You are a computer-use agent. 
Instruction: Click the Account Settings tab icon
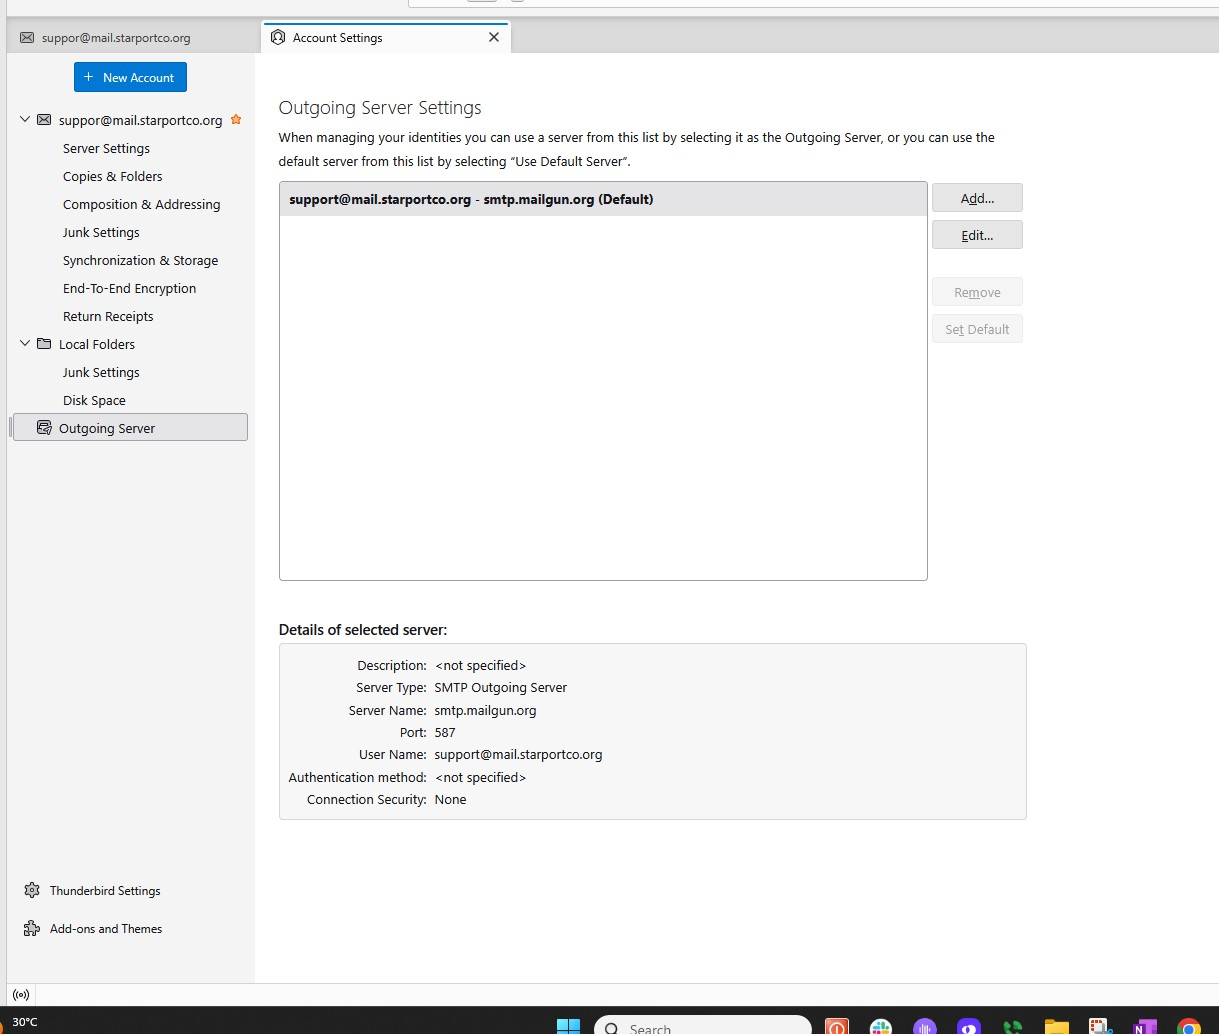278,38
